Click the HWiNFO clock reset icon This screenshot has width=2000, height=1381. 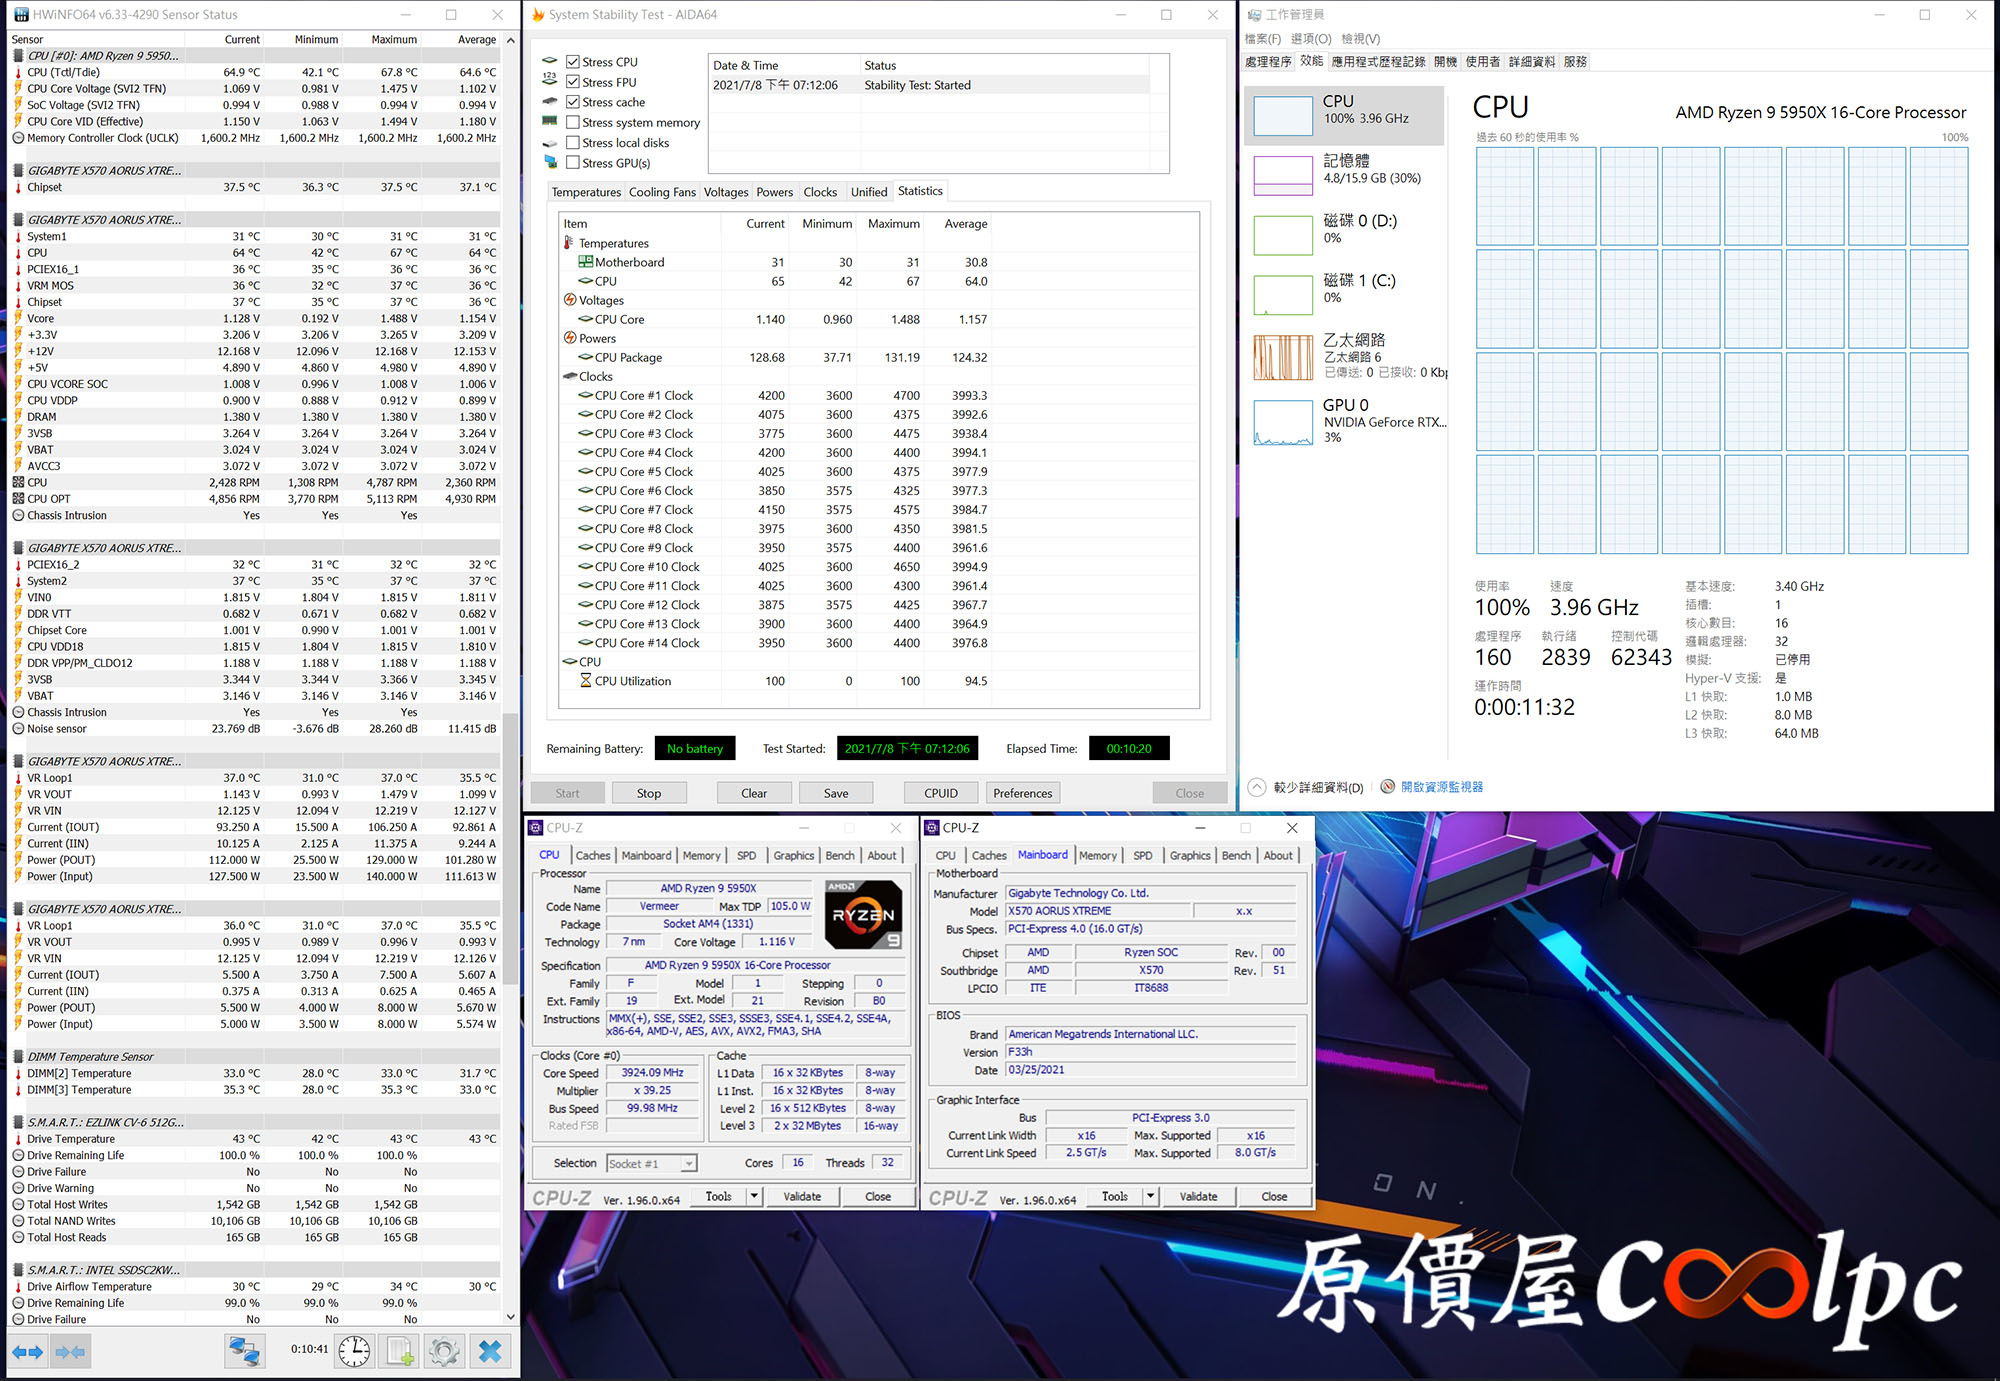354,1352
